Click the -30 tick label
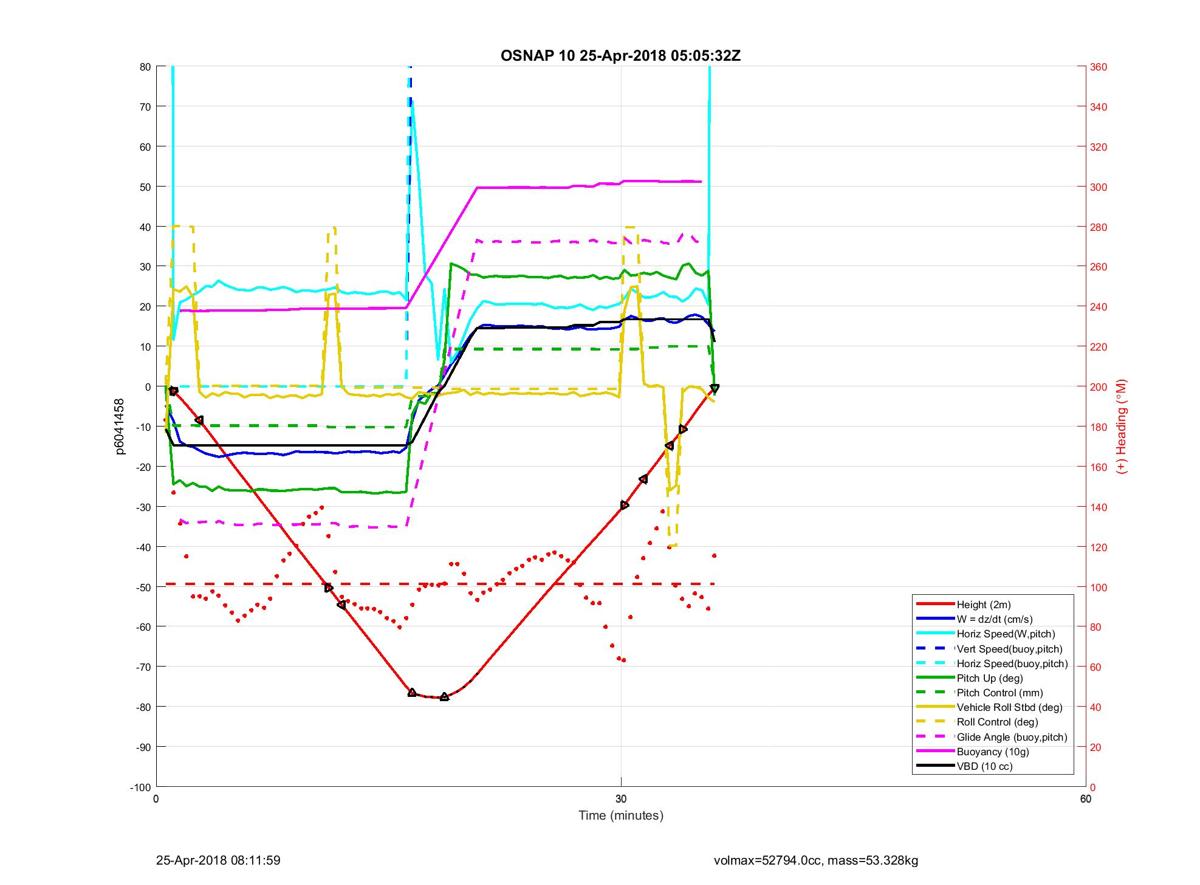 pyautogui.click(x=142, y=507)
